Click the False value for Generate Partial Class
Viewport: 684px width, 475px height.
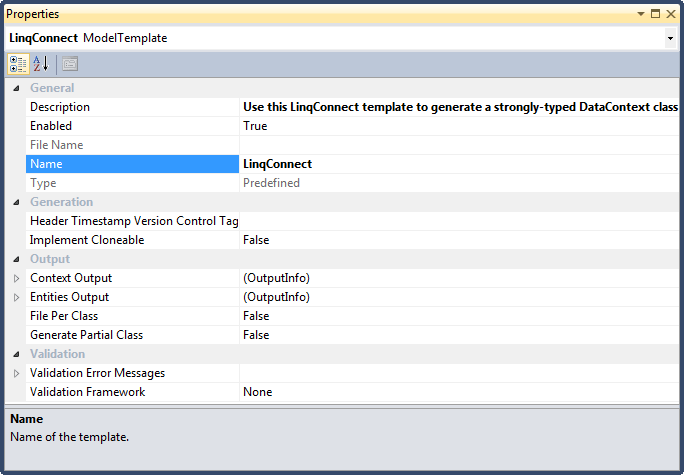[256, 335]
